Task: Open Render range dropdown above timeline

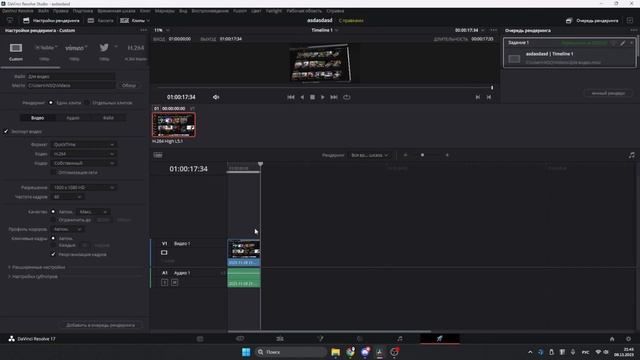Action: [x=369, y=155]
